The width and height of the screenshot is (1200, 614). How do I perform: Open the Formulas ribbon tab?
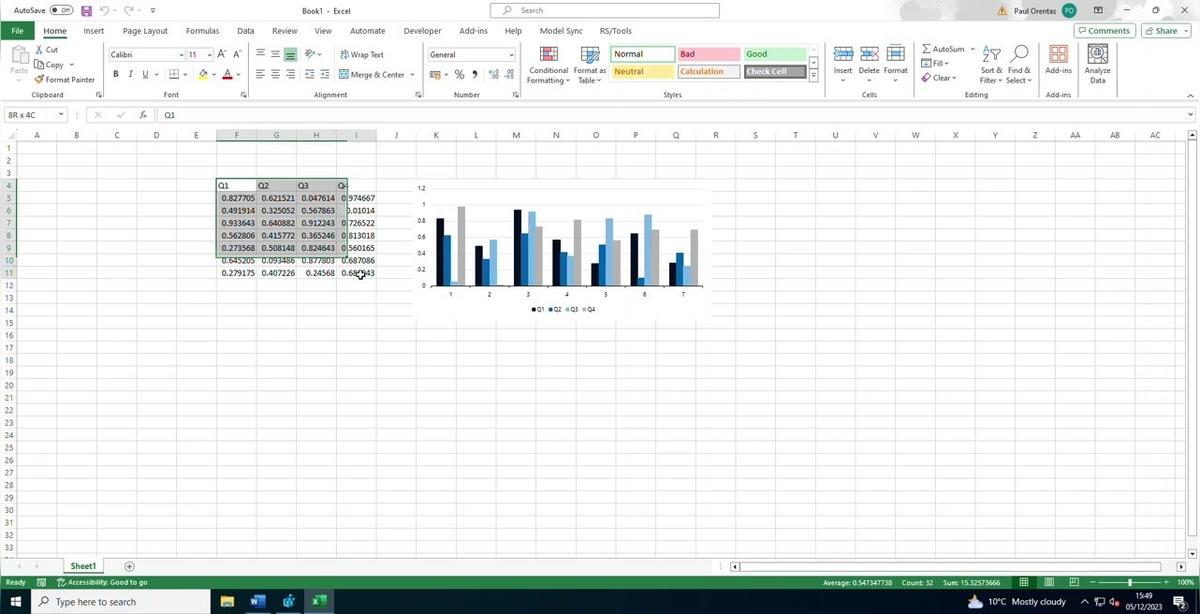(201, 30)
